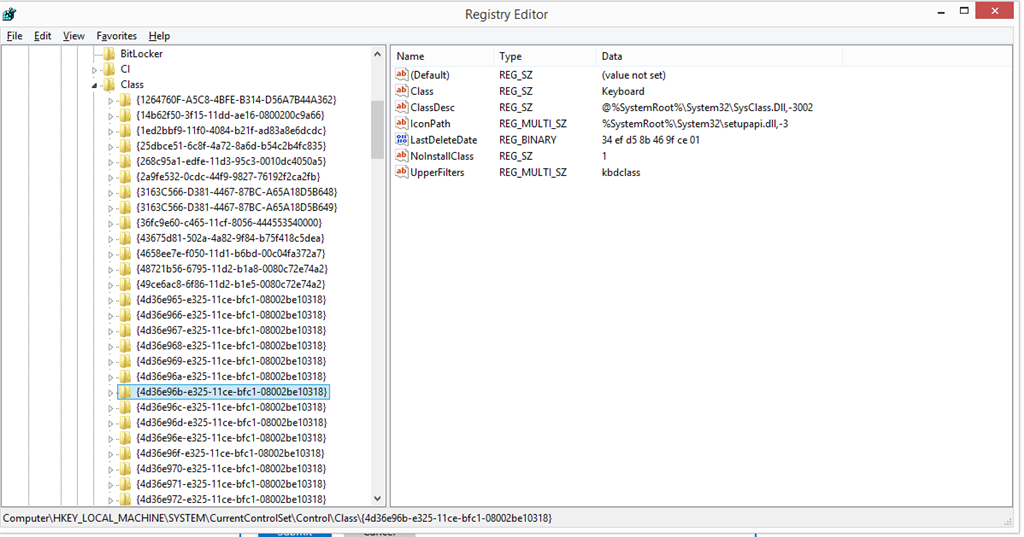Expand the {4d36e972-e325-11ce-bfc1-08002be10318} key
The width and height of the screenshot is (1024, 537).
click(x=110, y=500)
